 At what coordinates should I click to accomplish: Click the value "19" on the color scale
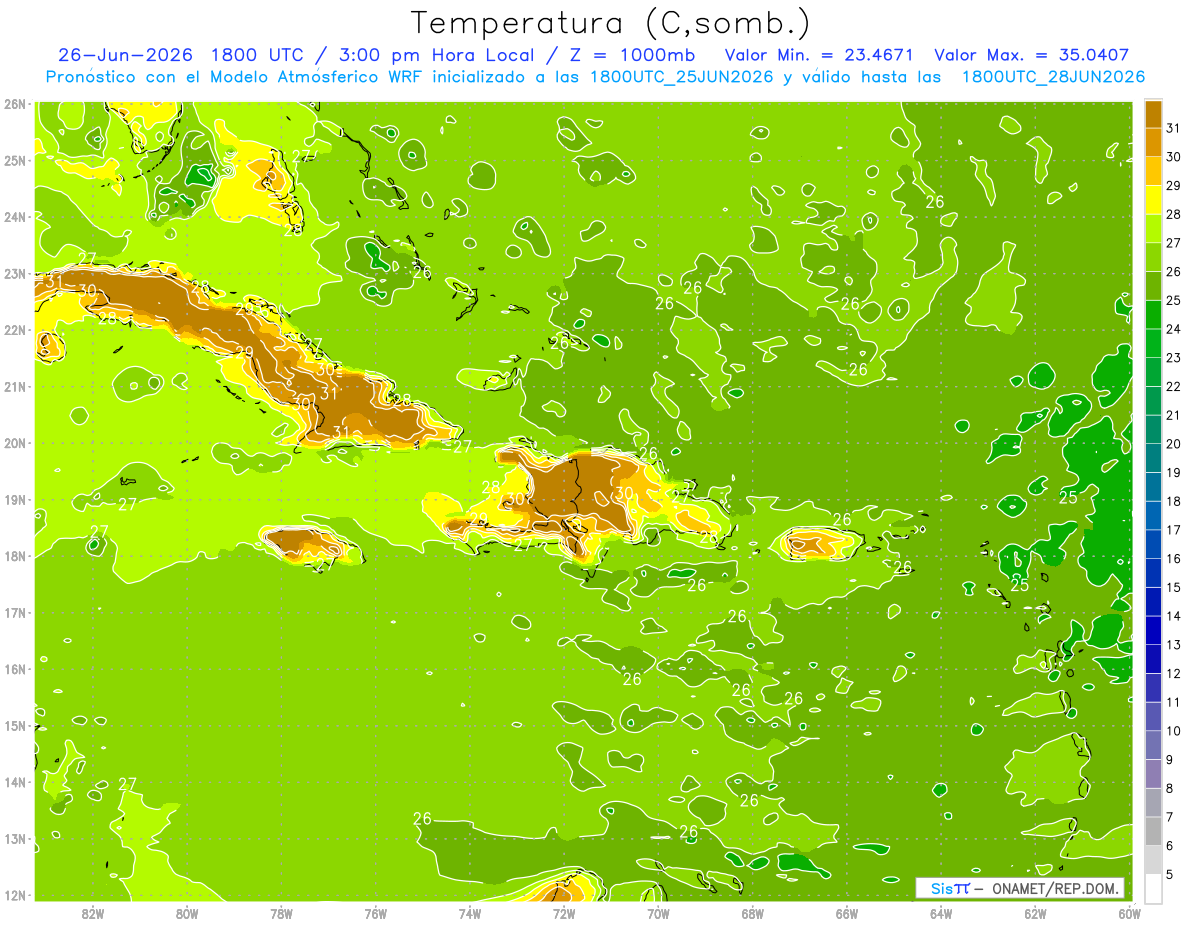[1174, 473]
